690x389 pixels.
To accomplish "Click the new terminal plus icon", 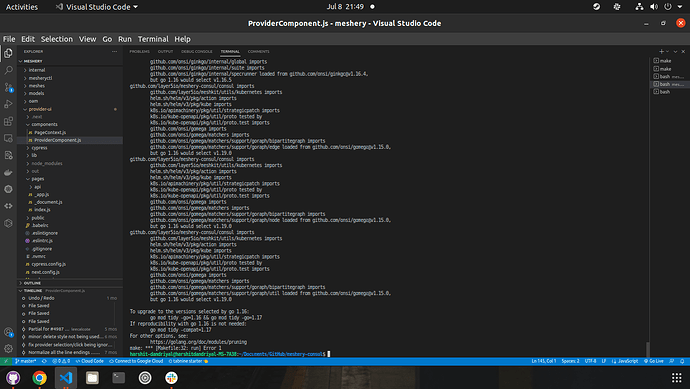I will pos(661,51).
